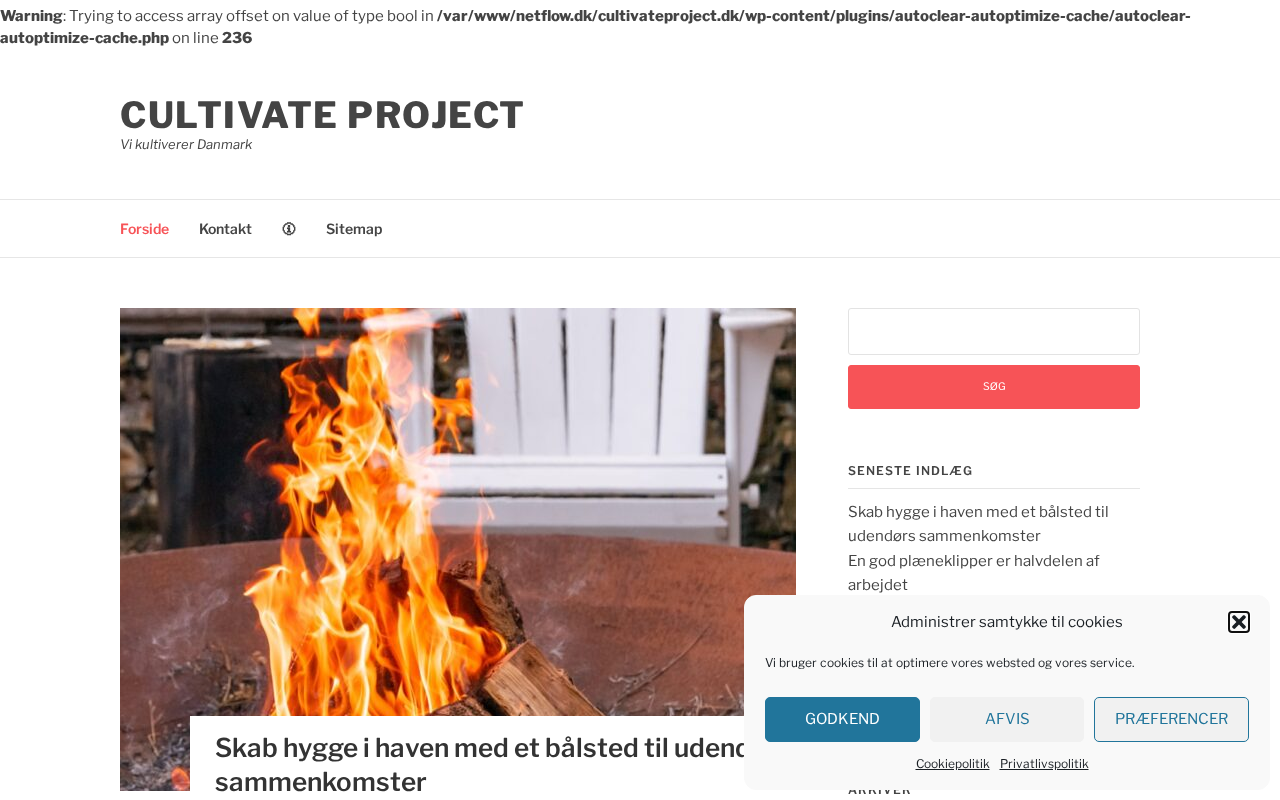The image size is (1280, 800).
Task: Click into the sidebar search field
Action: (994, 331)
